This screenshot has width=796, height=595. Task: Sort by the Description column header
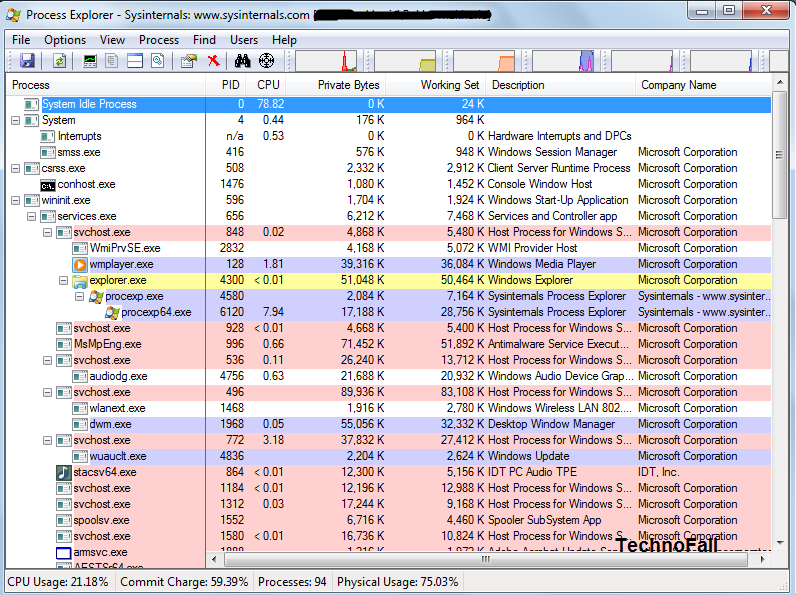(x=561, y=85)
